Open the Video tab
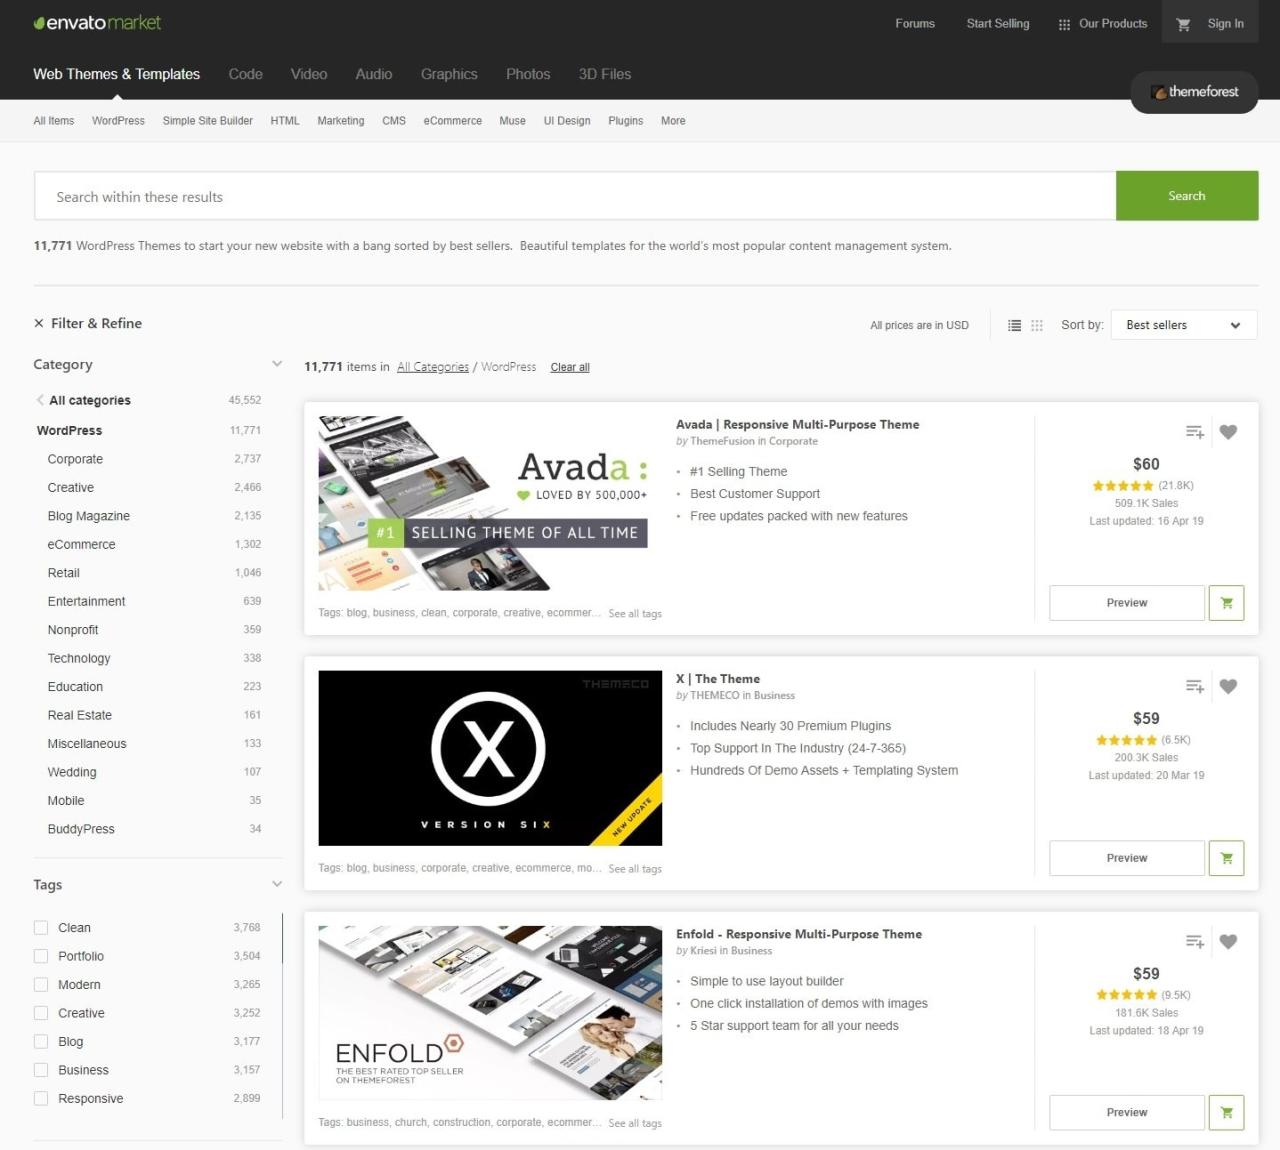1280x1150 pixels. coord(309,74)
